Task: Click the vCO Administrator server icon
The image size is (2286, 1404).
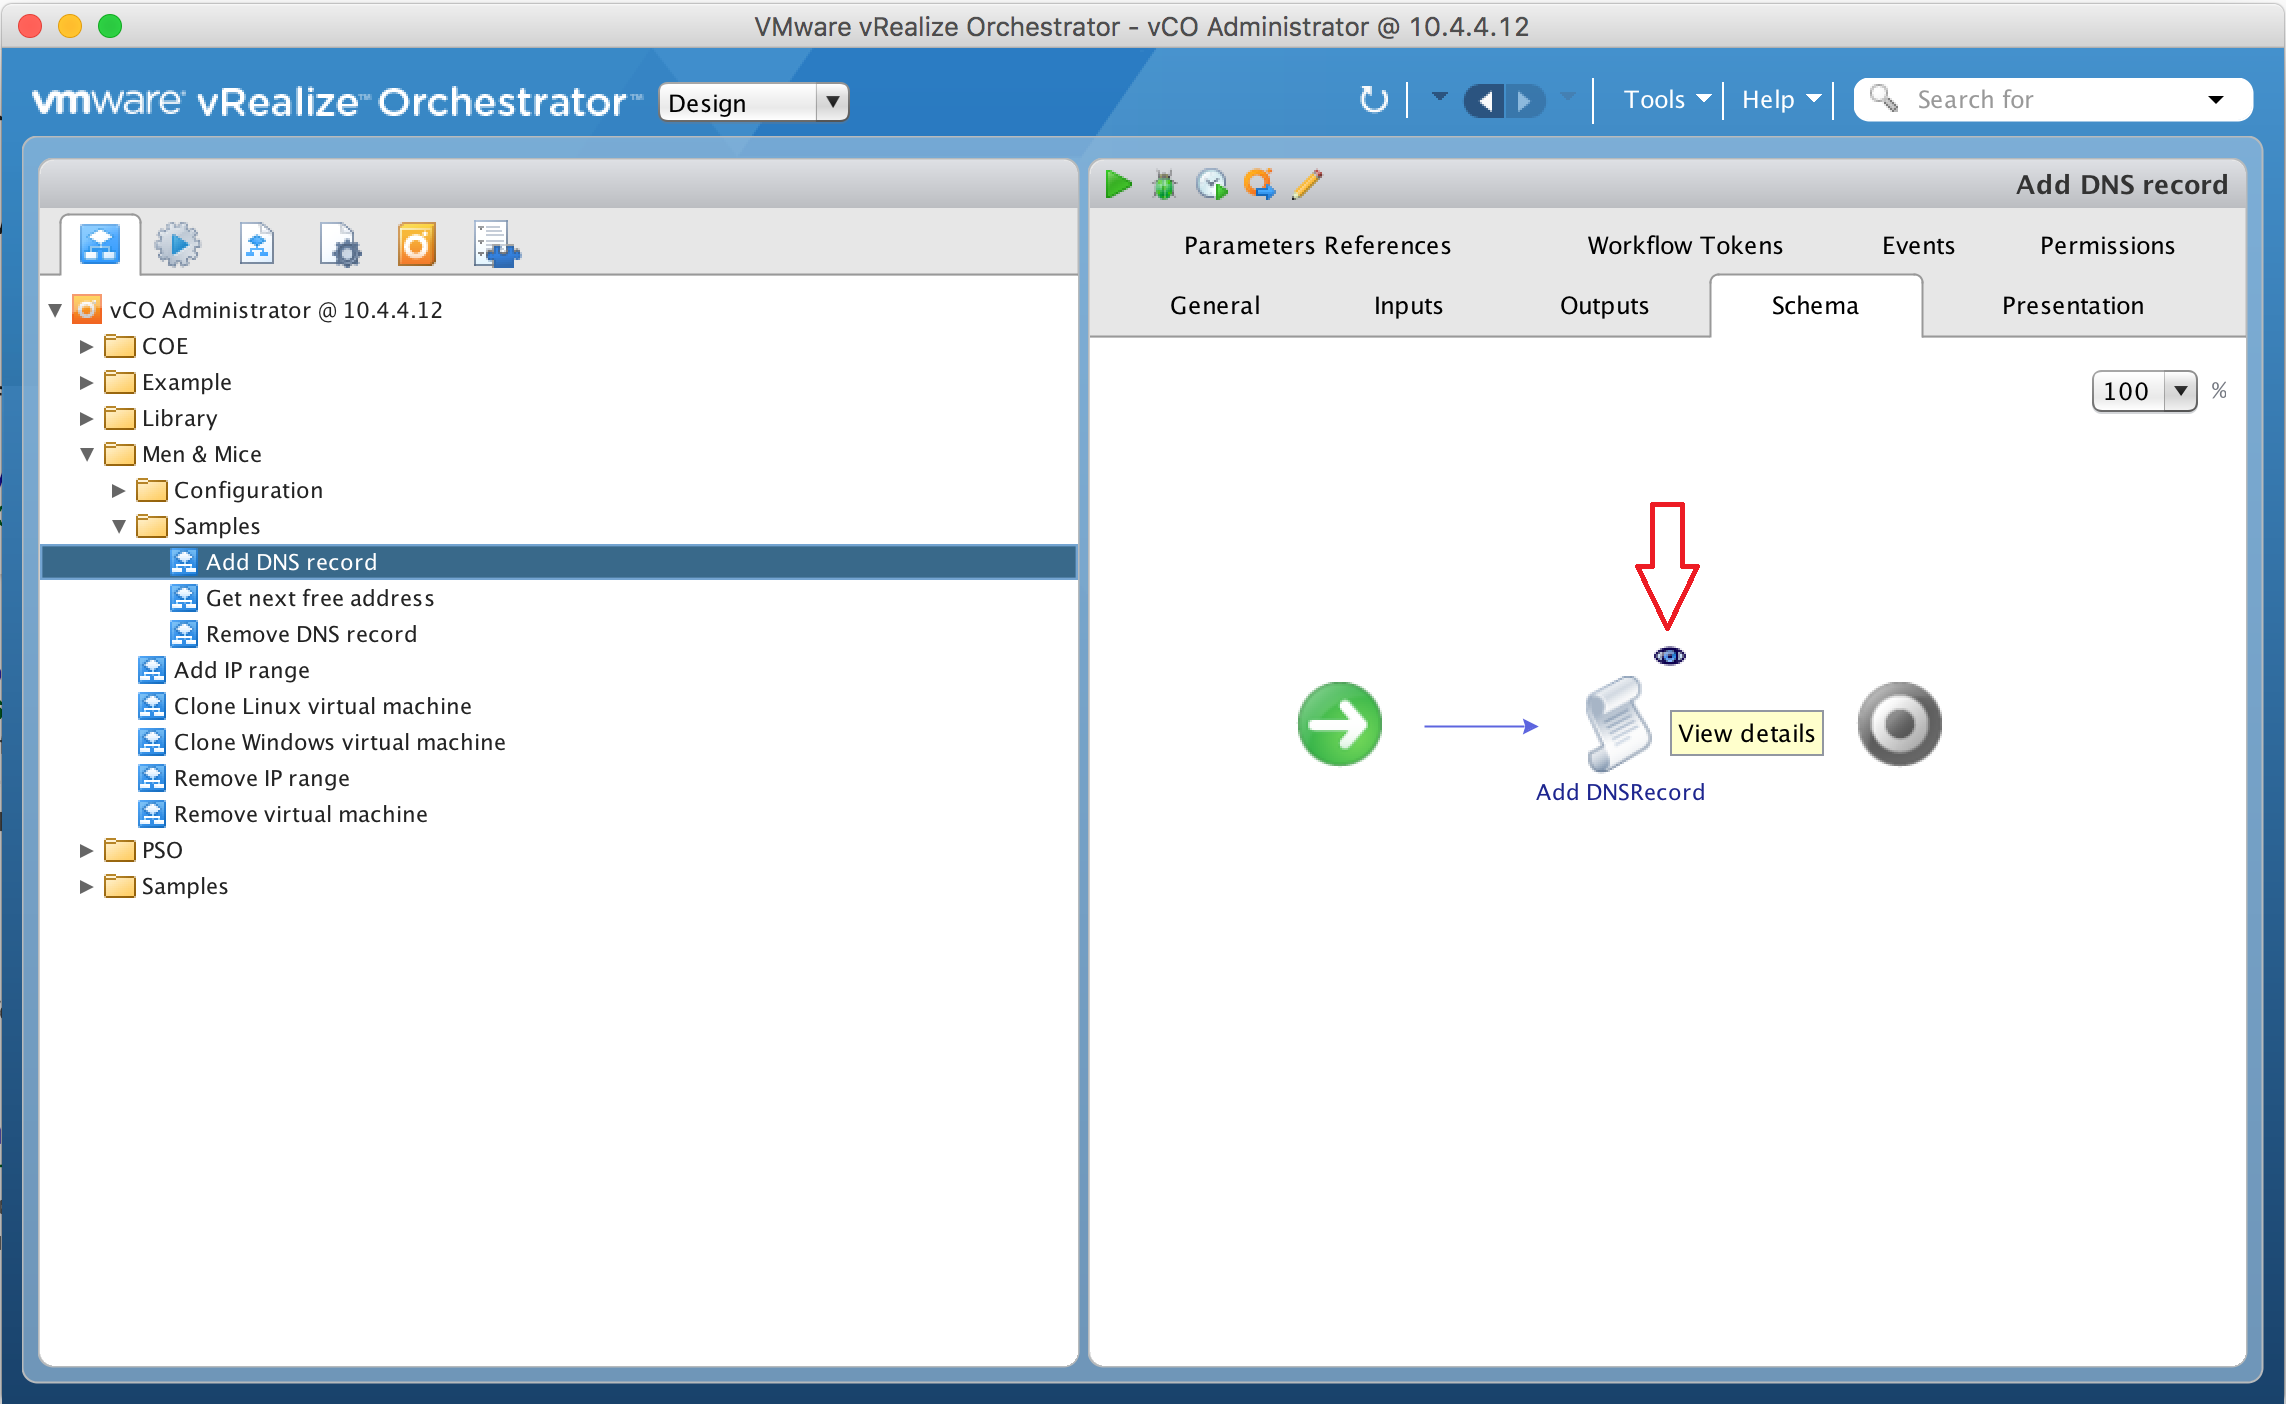Action: point(87,309)
